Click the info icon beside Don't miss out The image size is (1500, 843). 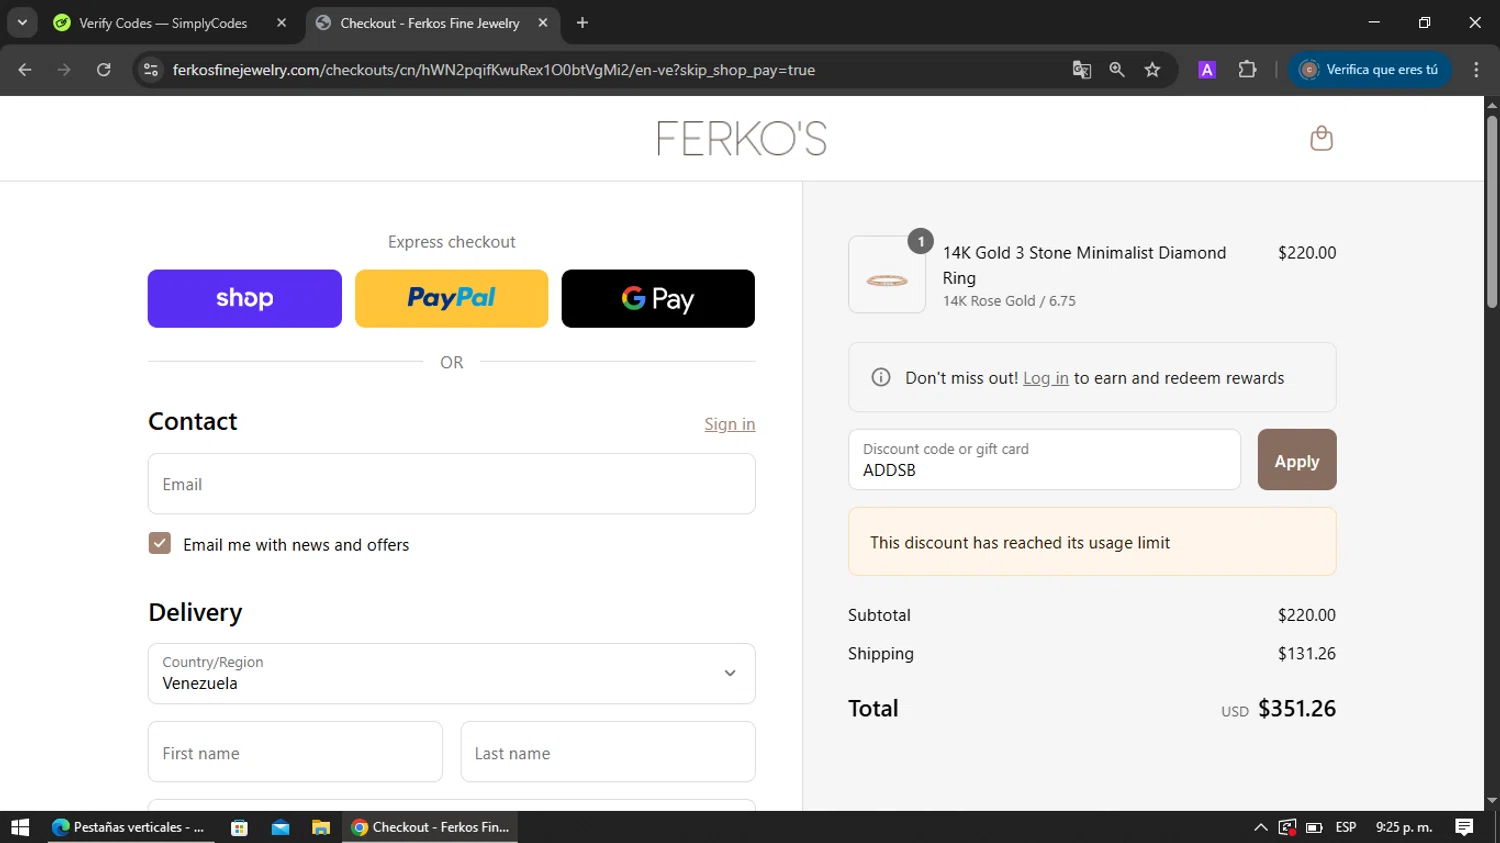click(881, 377)
